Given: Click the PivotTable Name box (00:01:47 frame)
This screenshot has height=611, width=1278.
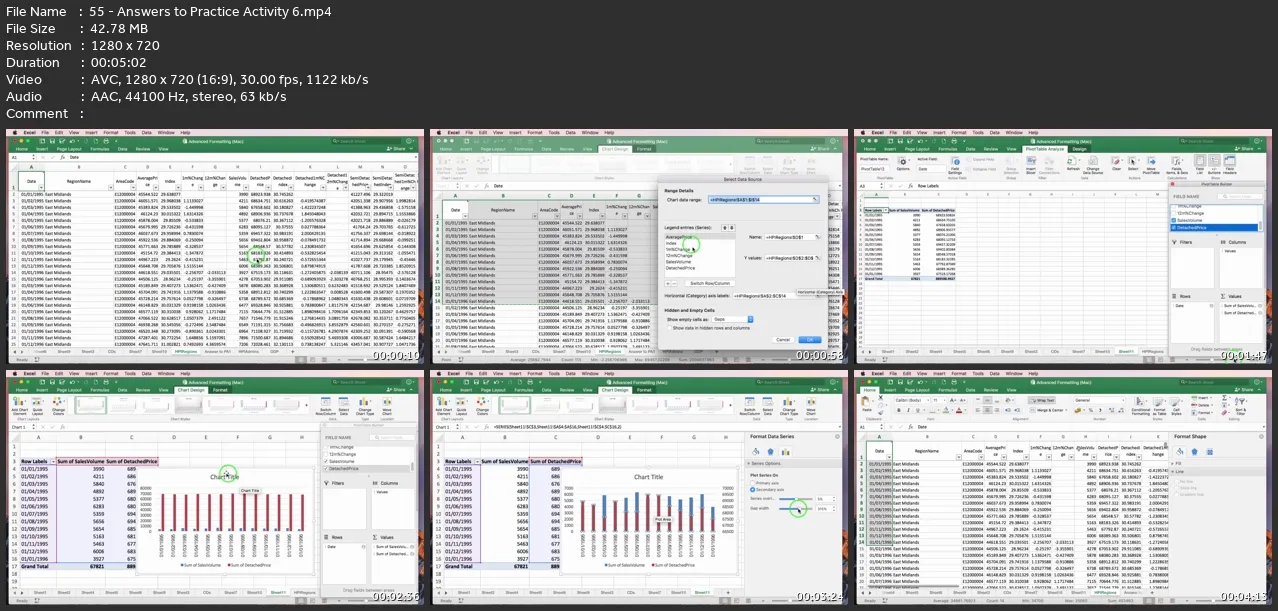Looking at the screenshot, I should [x=874, y=168].
